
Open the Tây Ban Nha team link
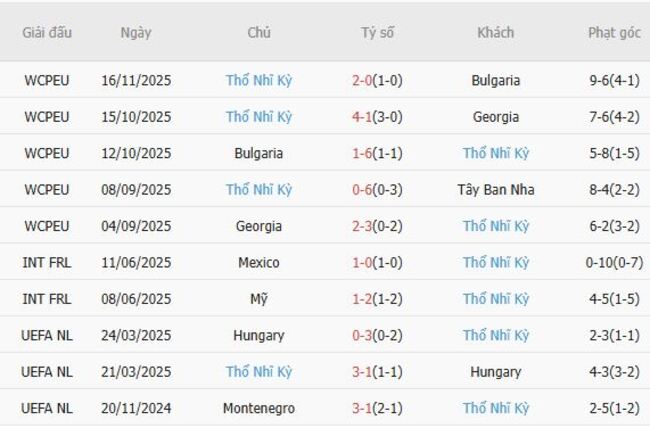(x=495, y=190)
